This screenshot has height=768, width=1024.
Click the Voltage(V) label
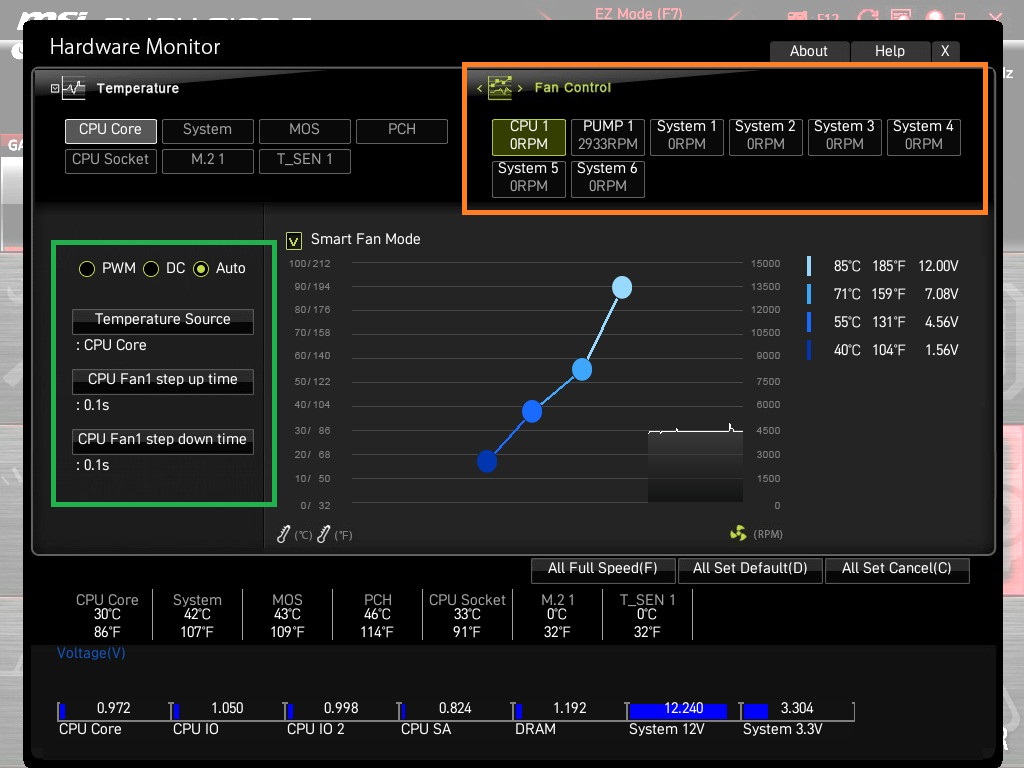pyautogui.click(x=91, y=653)
